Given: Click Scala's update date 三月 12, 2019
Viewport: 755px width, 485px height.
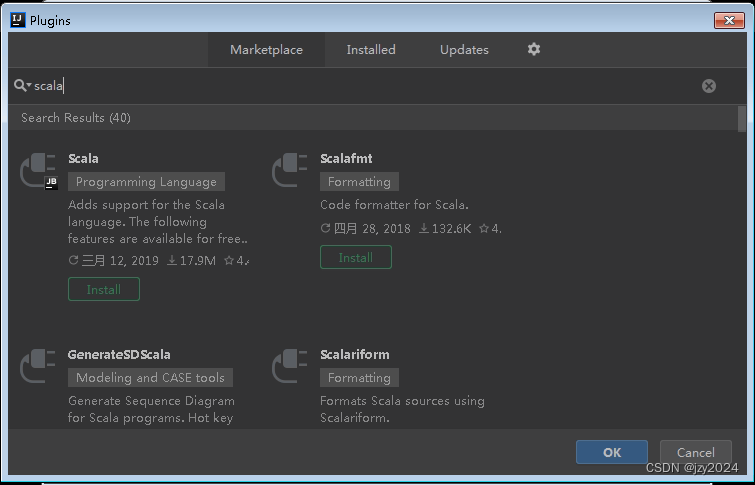Looking at the screenshot, I should (114, 261).
